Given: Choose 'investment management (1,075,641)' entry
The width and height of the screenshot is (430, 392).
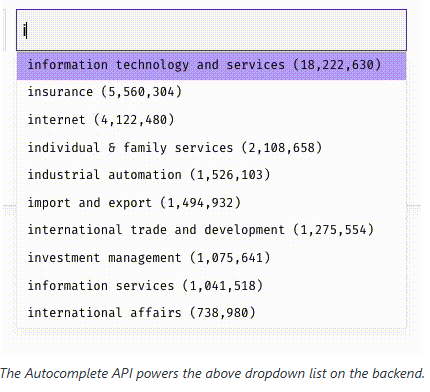Looking at the screenshot, I should point(211,258).
